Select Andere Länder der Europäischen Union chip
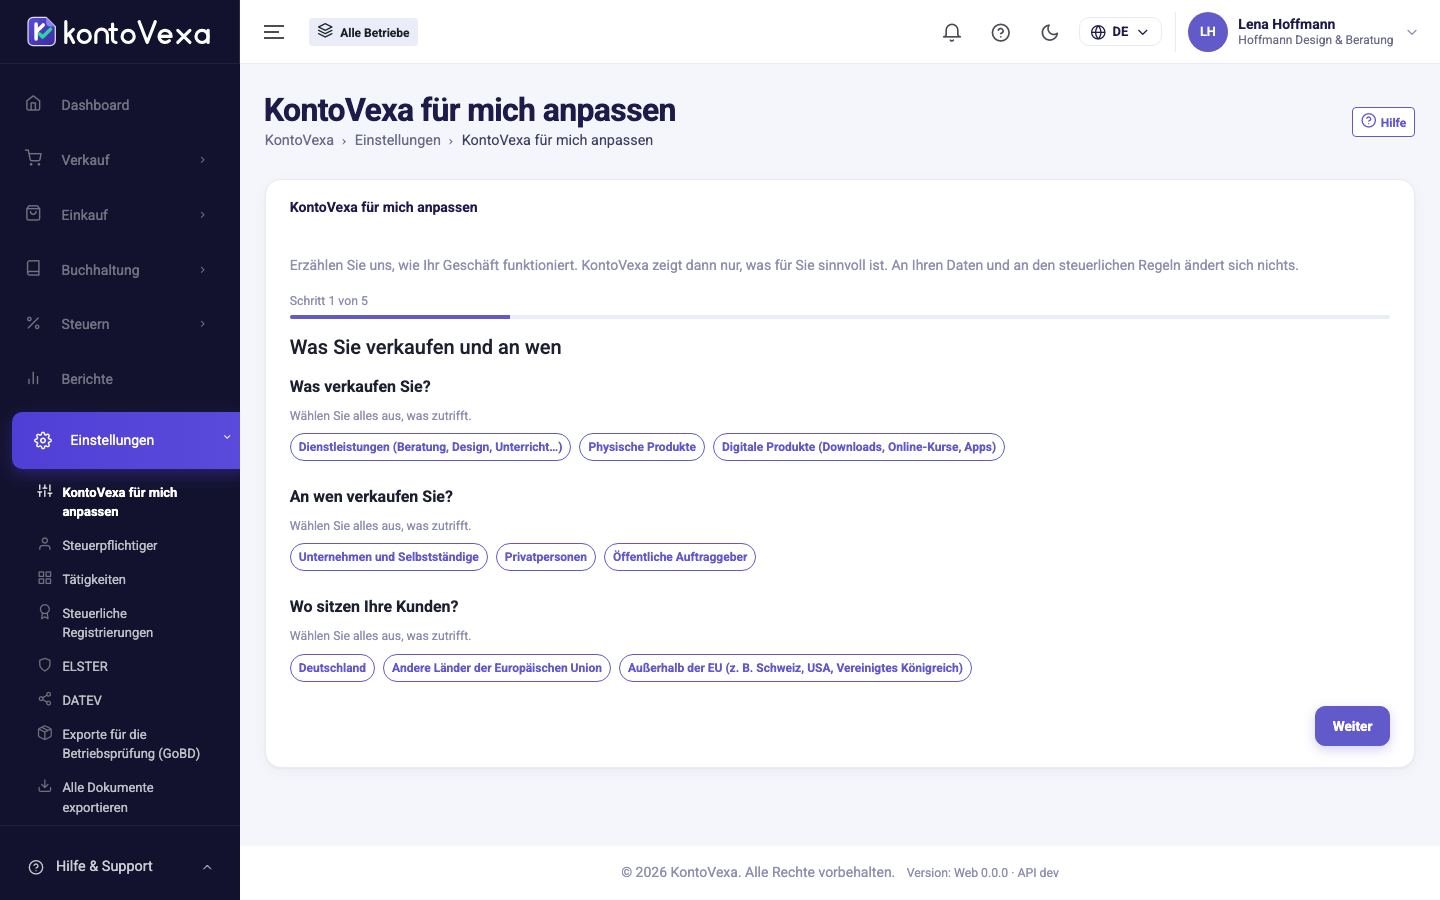 (497, 668)
